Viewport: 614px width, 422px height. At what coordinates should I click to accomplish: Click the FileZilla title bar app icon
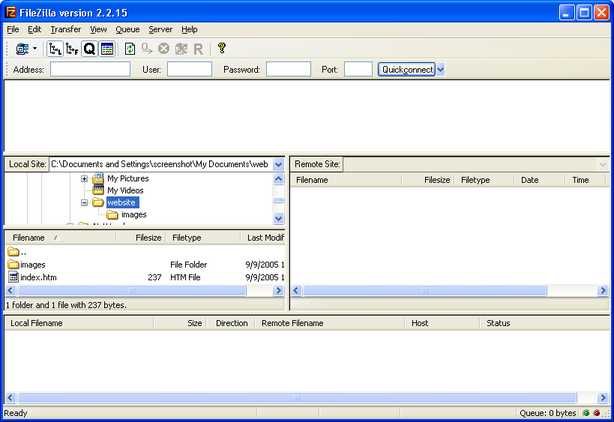point(11,12)
